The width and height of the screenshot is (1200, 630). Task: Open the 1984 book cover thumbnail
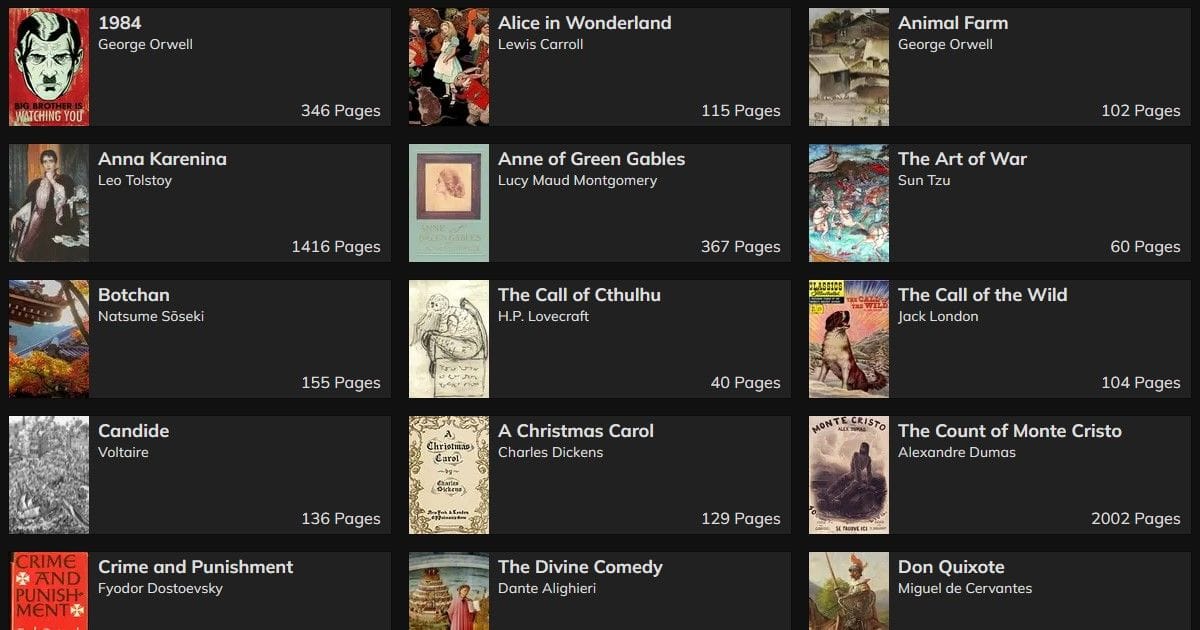point(49,67)
